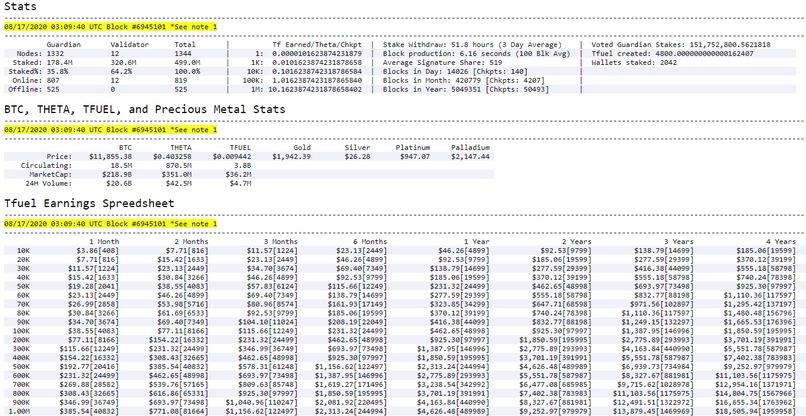Click the TFUEL price "$0.009442"
The height and width of the screenshot is (416, 806).
tap(232, 156)
